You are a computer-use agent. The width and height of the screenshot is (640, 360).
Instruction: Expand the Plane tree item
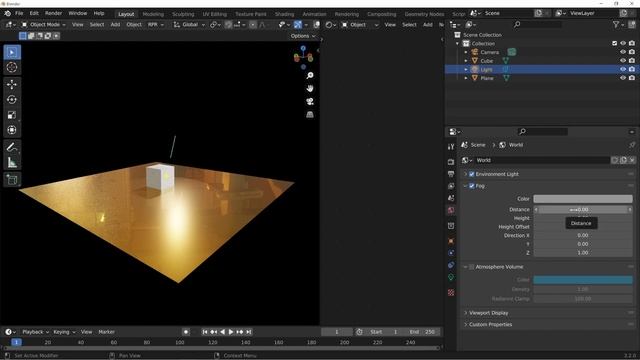(x=466, y=78)
